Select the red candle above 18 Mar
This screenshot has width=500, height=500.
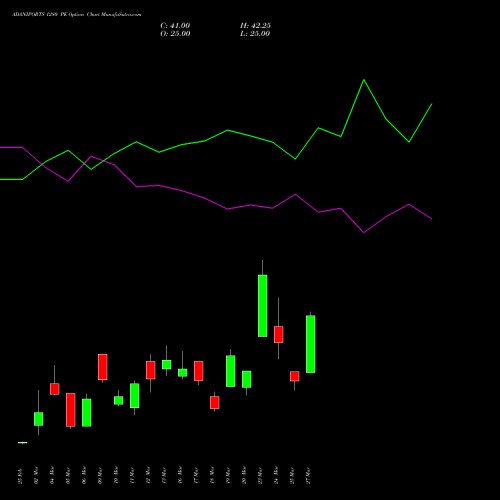[x=215, y=402]
